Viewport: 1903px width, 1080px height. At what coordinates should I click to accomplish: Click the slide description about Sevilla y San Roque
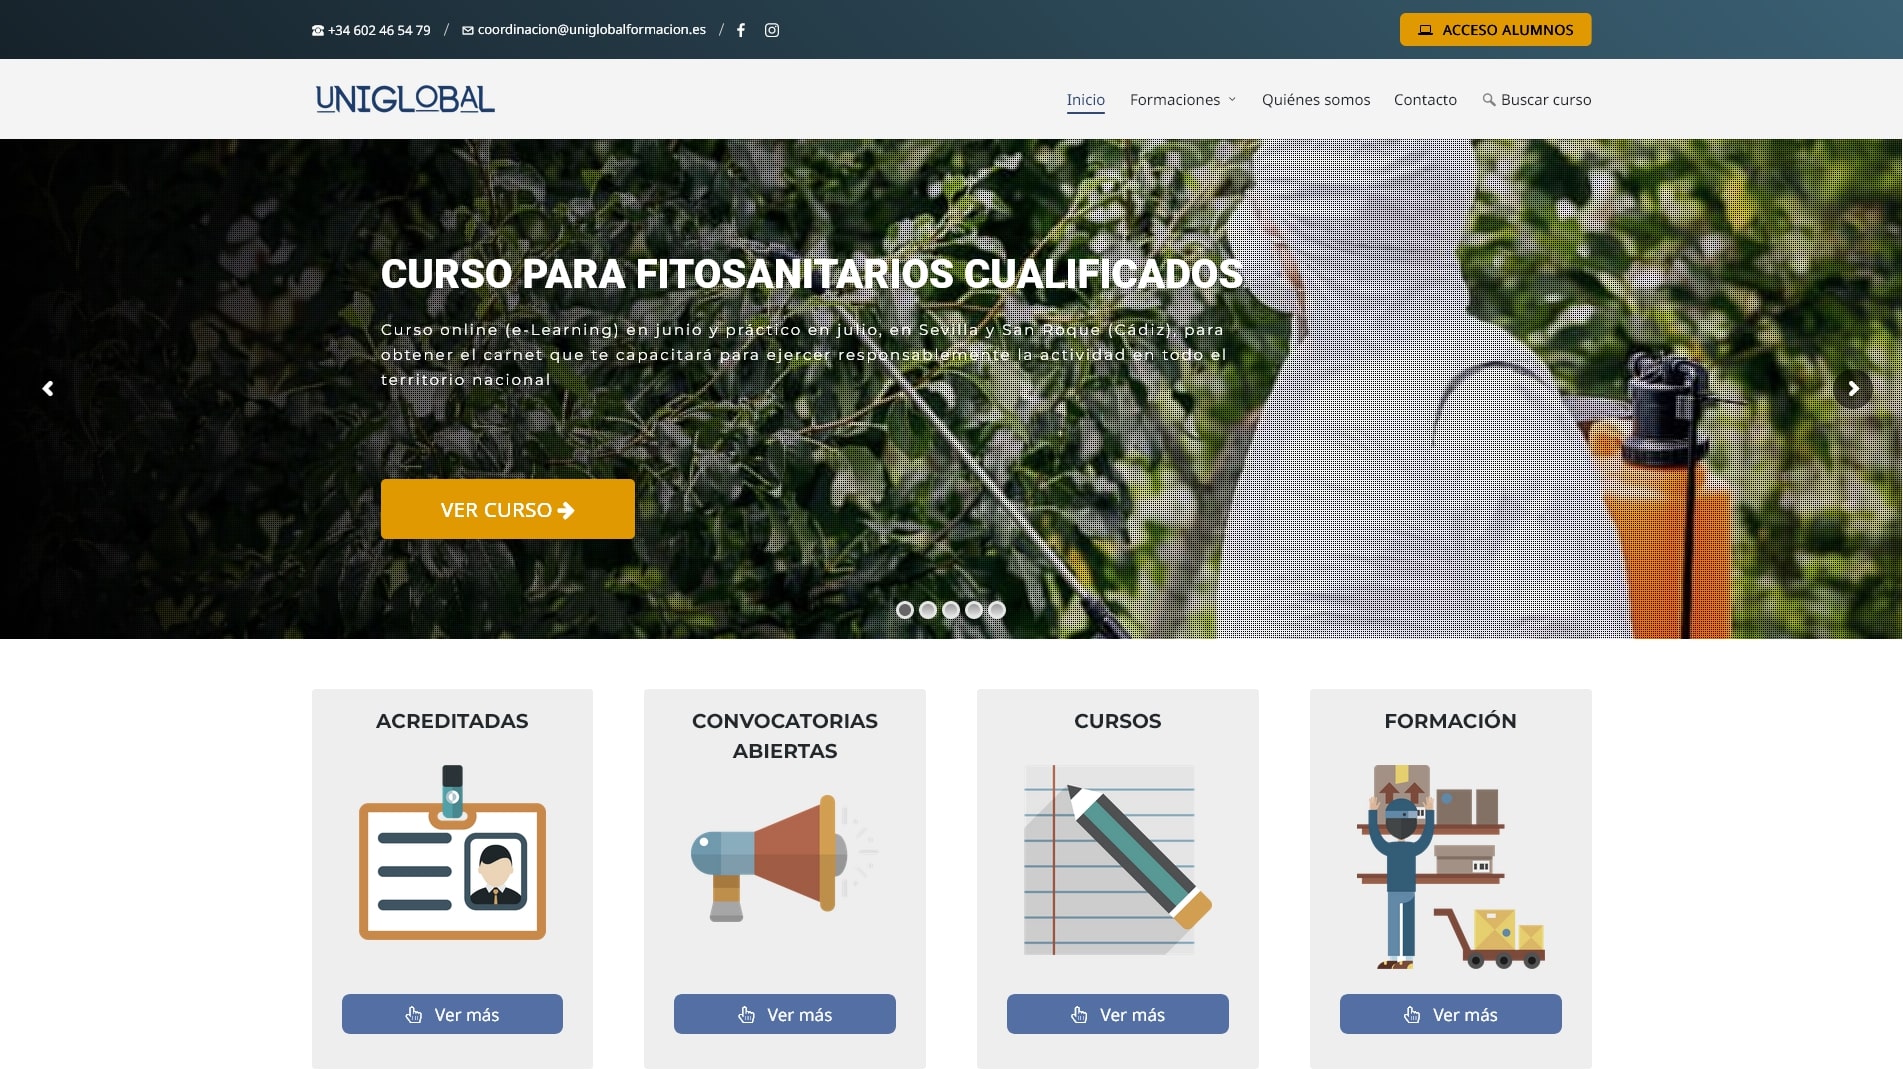[803, 354]
